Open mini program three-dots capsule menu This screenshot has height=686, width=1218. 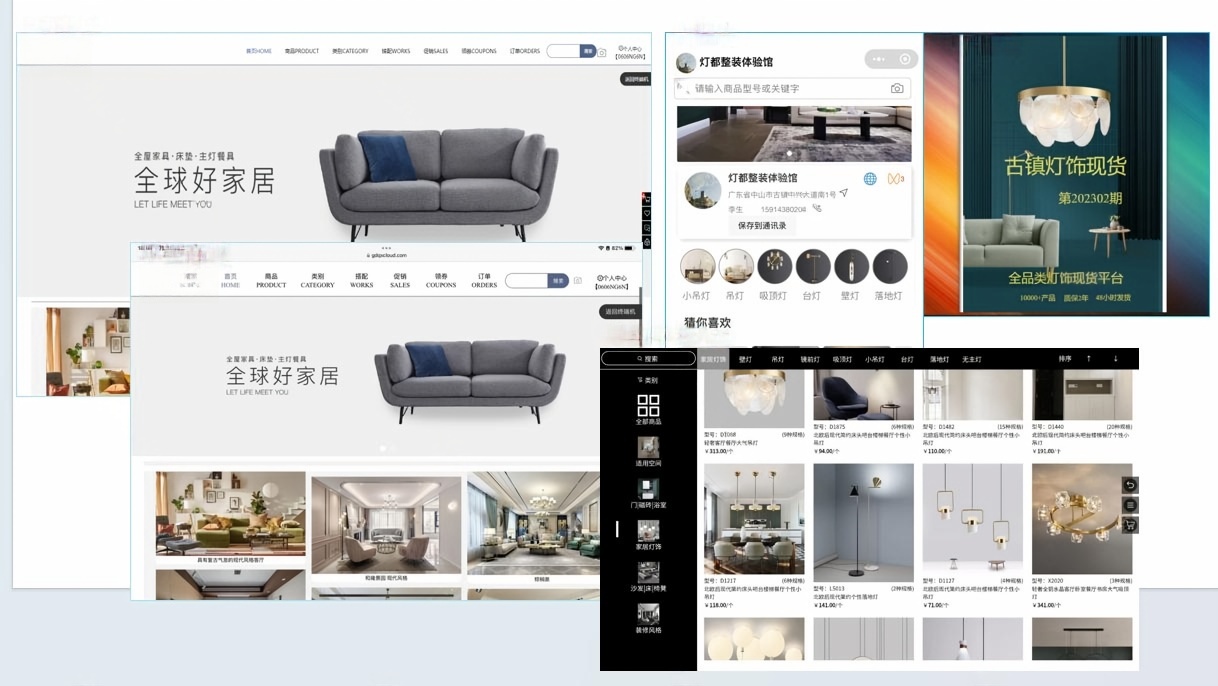pyautogui.click(x=879, y=59)
